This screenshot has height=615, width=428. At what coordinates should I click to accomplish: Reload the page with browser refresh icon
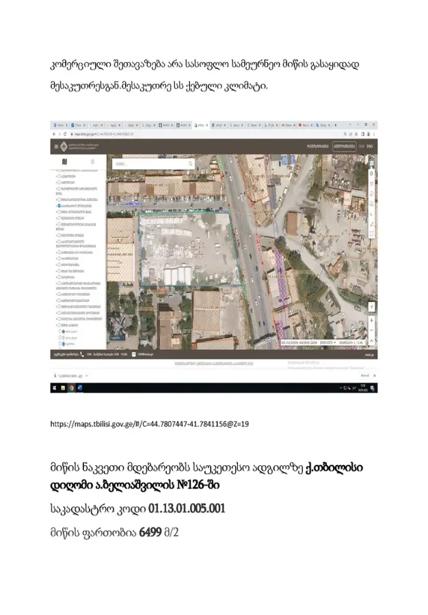click(x=65, y=134)
